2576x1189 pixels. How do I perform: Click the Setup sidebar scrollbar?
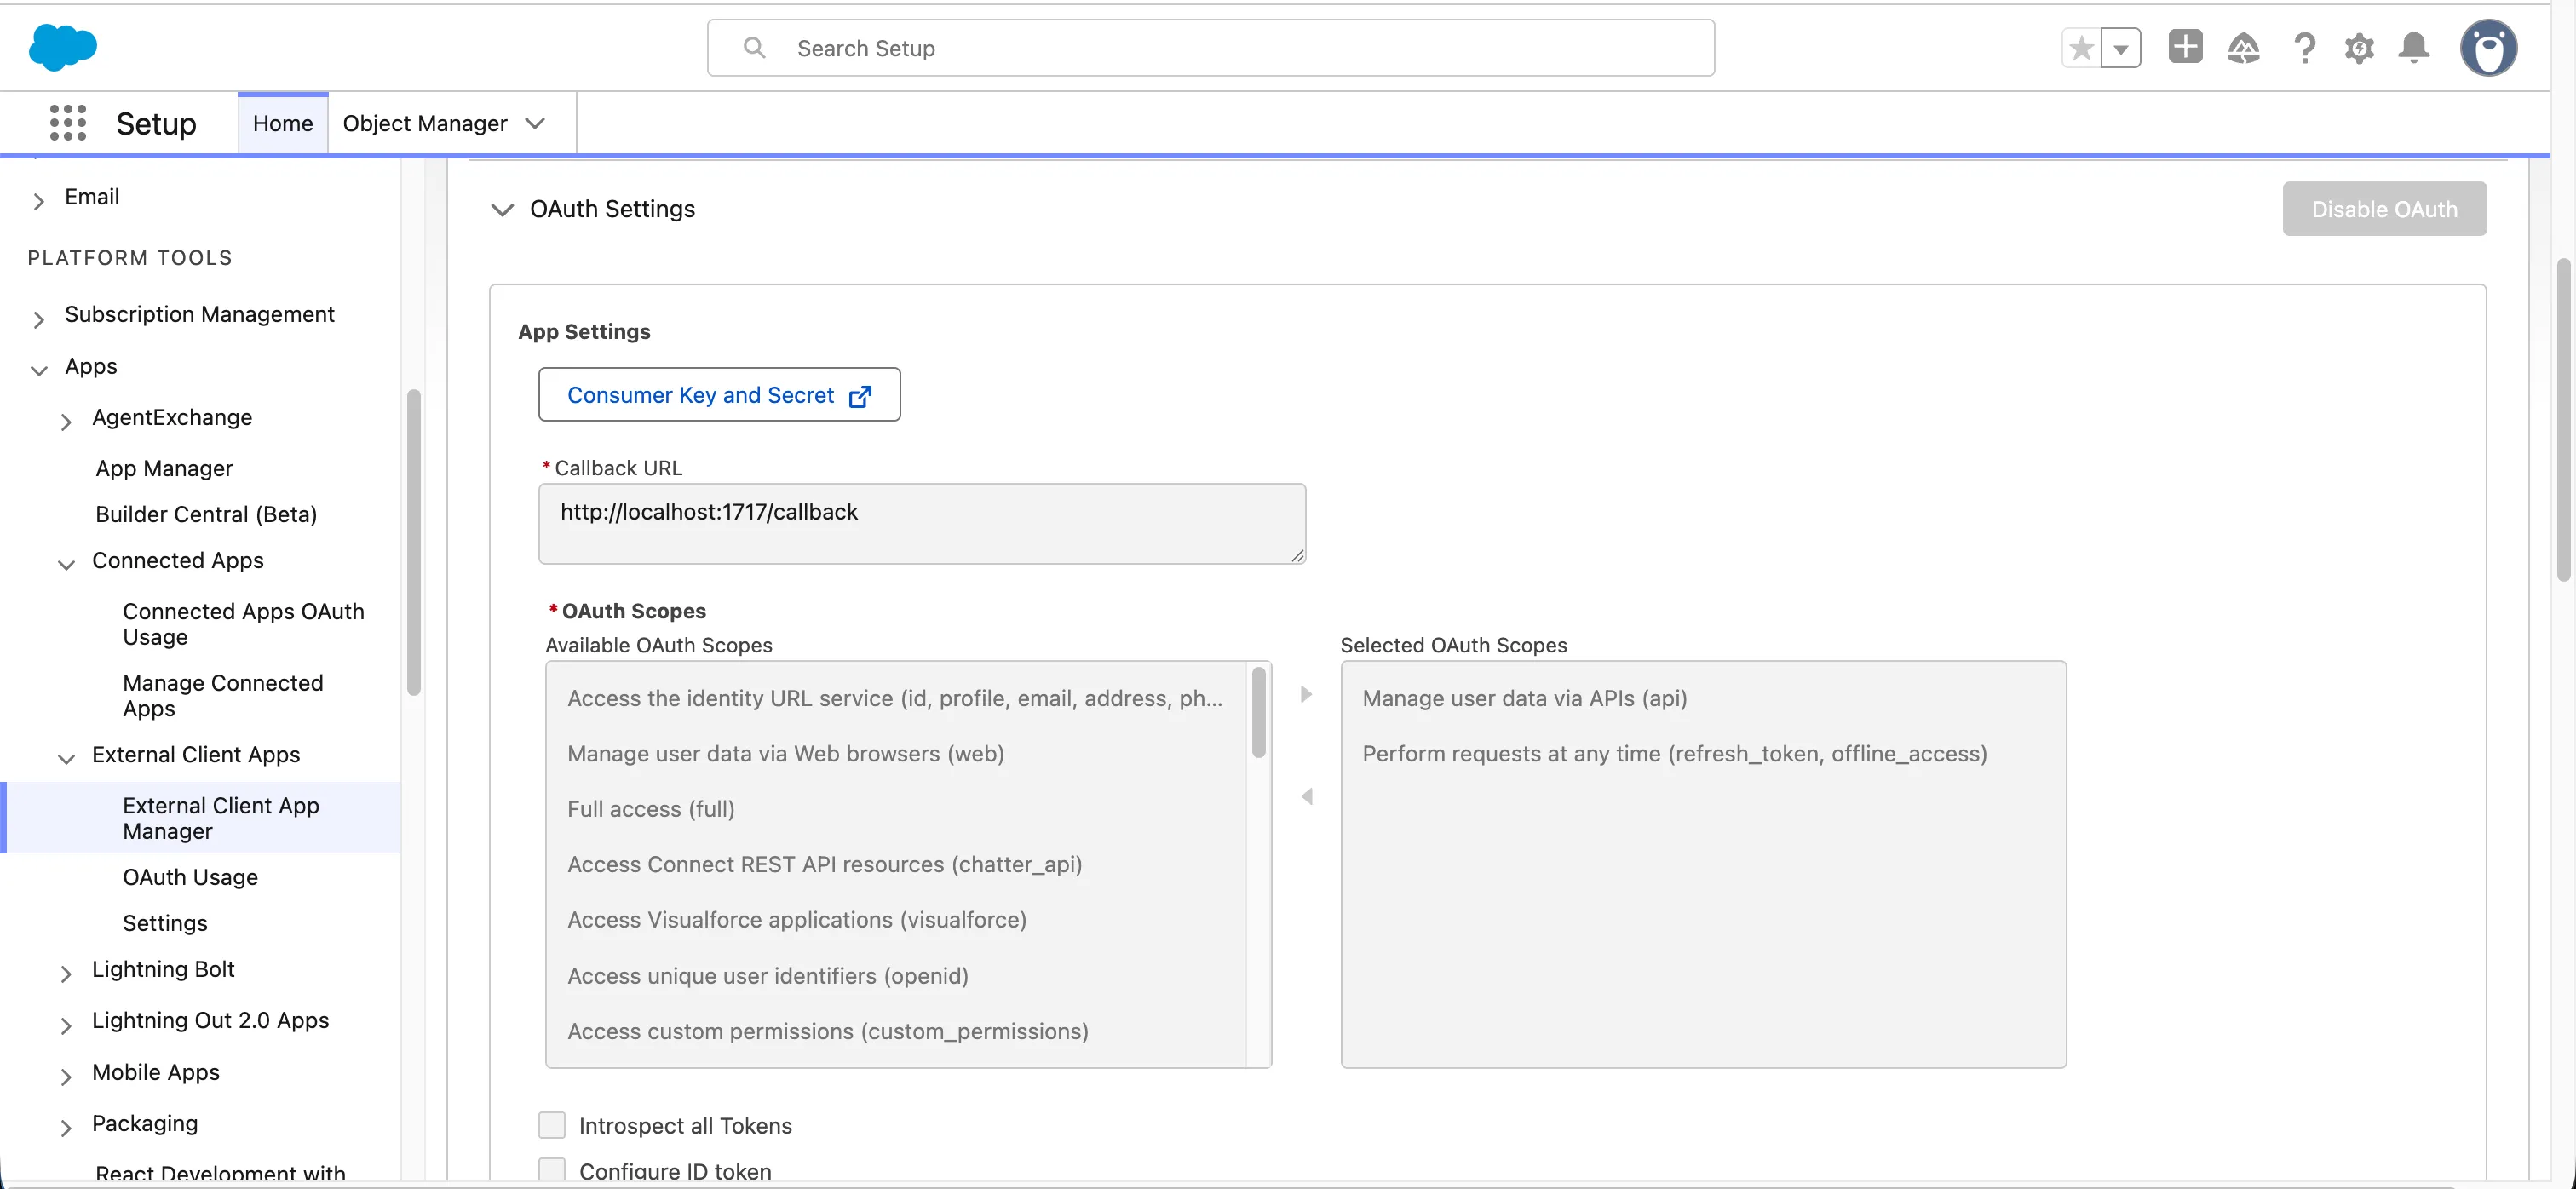(x=413, y=542)
